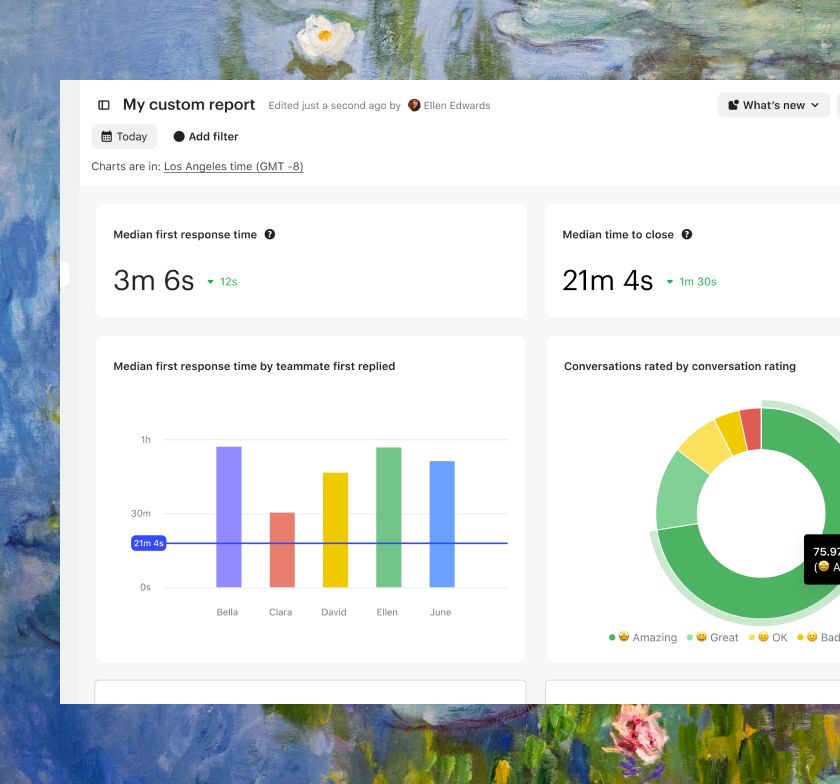840x784 pixels.
Task: Select the red segment of the donut chart
Action: pyautogui.click(x=751, y=427)
